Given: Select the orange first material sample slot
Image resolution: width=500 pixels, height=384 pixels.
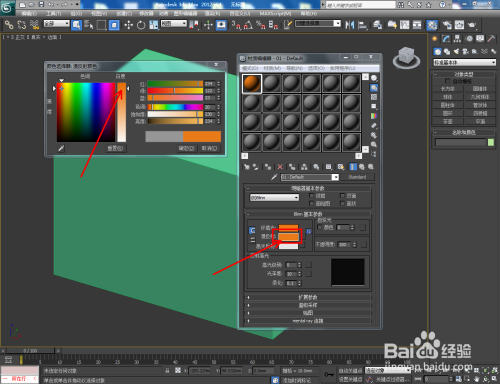Looking at the screenshot, I should click(x=252, y=83).
